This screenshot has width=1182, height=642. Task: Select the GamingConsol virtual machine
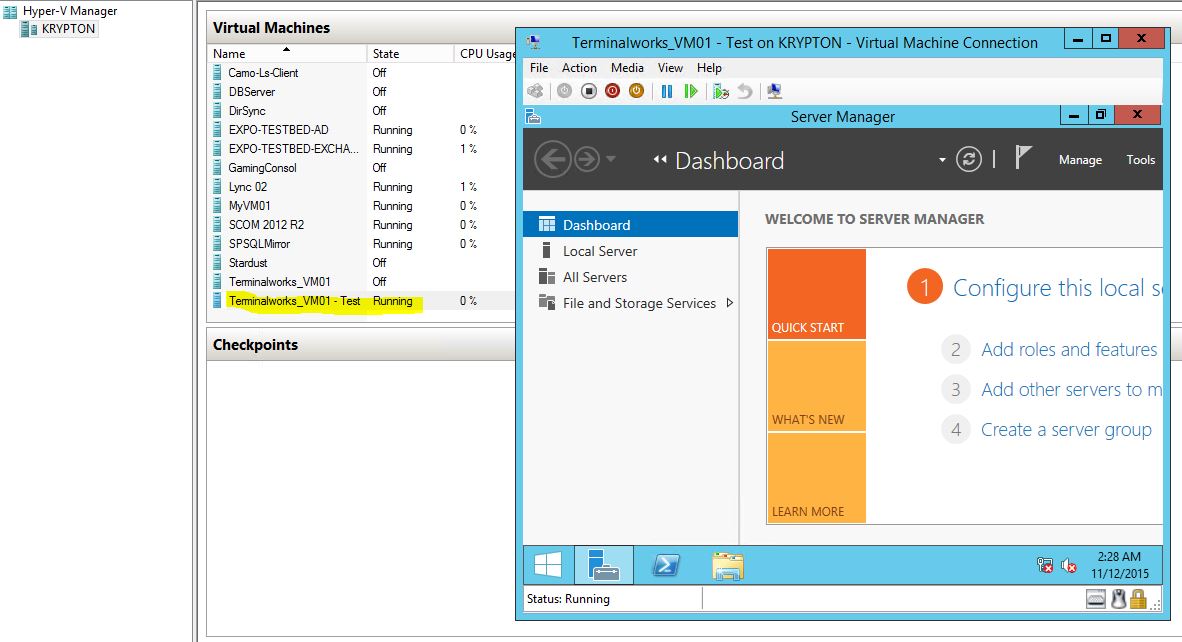click(262, 168)
